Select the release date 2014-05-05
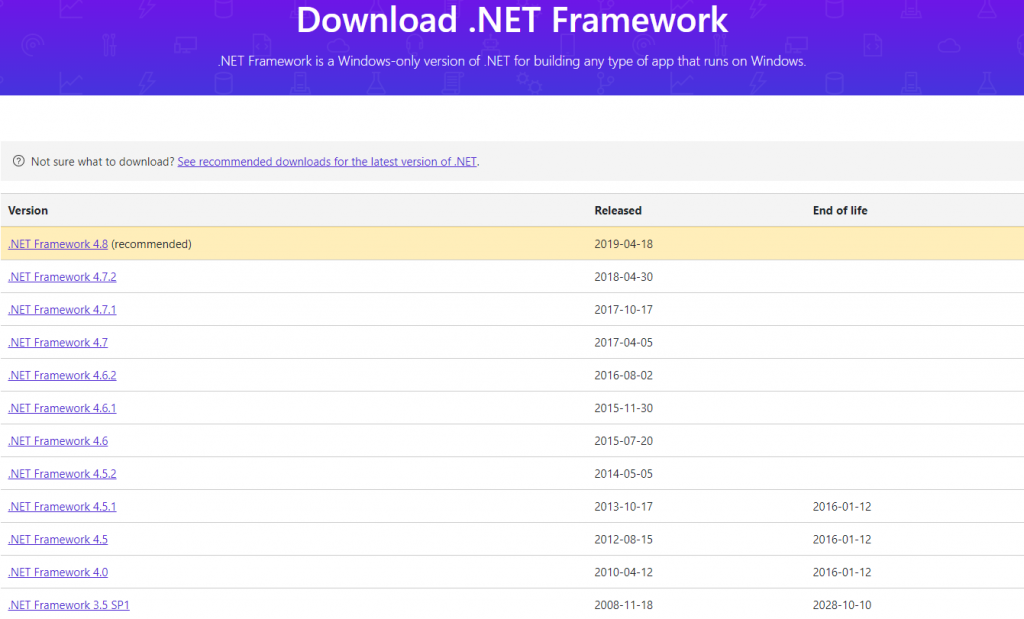The height and width of the screenshot is (619, 1024). (623, 473)
